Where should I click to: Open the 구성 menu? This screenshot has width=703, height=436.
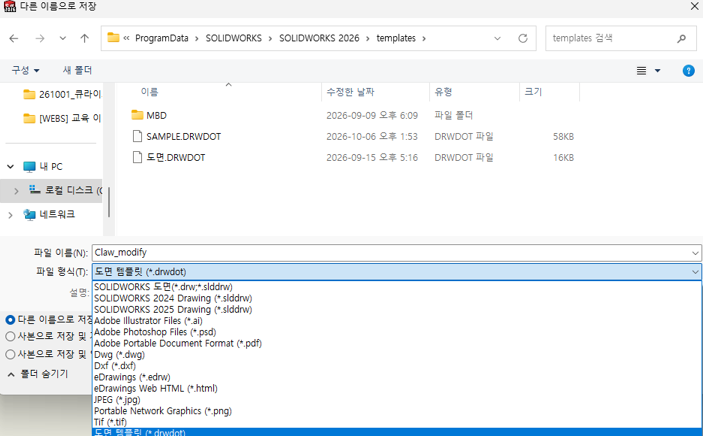(x=26, y=70)
